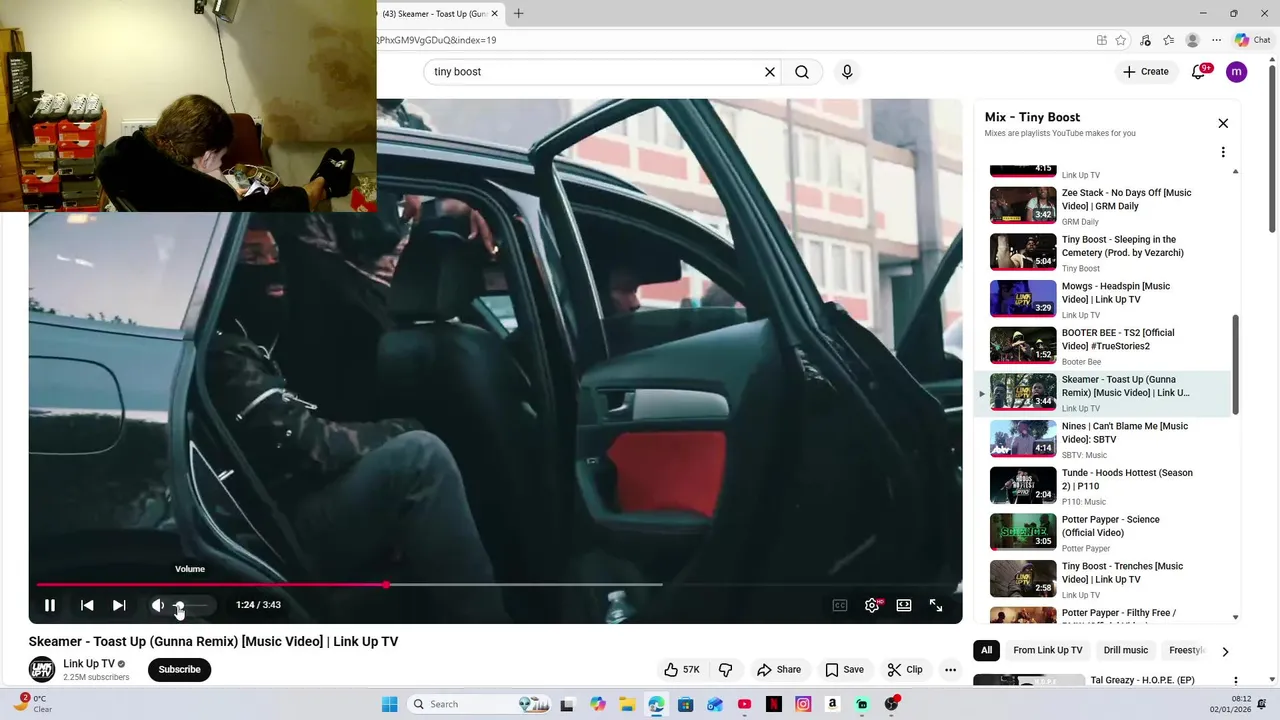Select the 'Drill music' chip
Image resolution: width=1280 pixels, height=720 pixels.
[1126, 650]
